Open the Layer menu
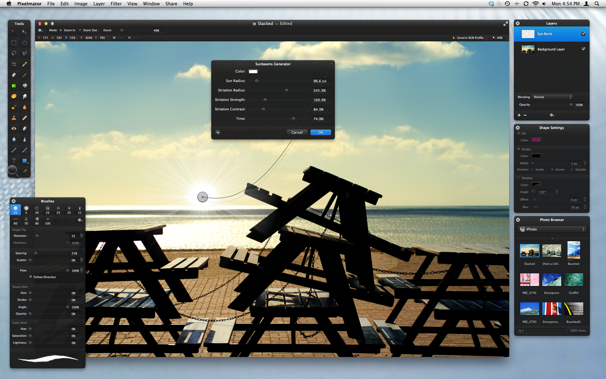606x379 pixels. 99,3
